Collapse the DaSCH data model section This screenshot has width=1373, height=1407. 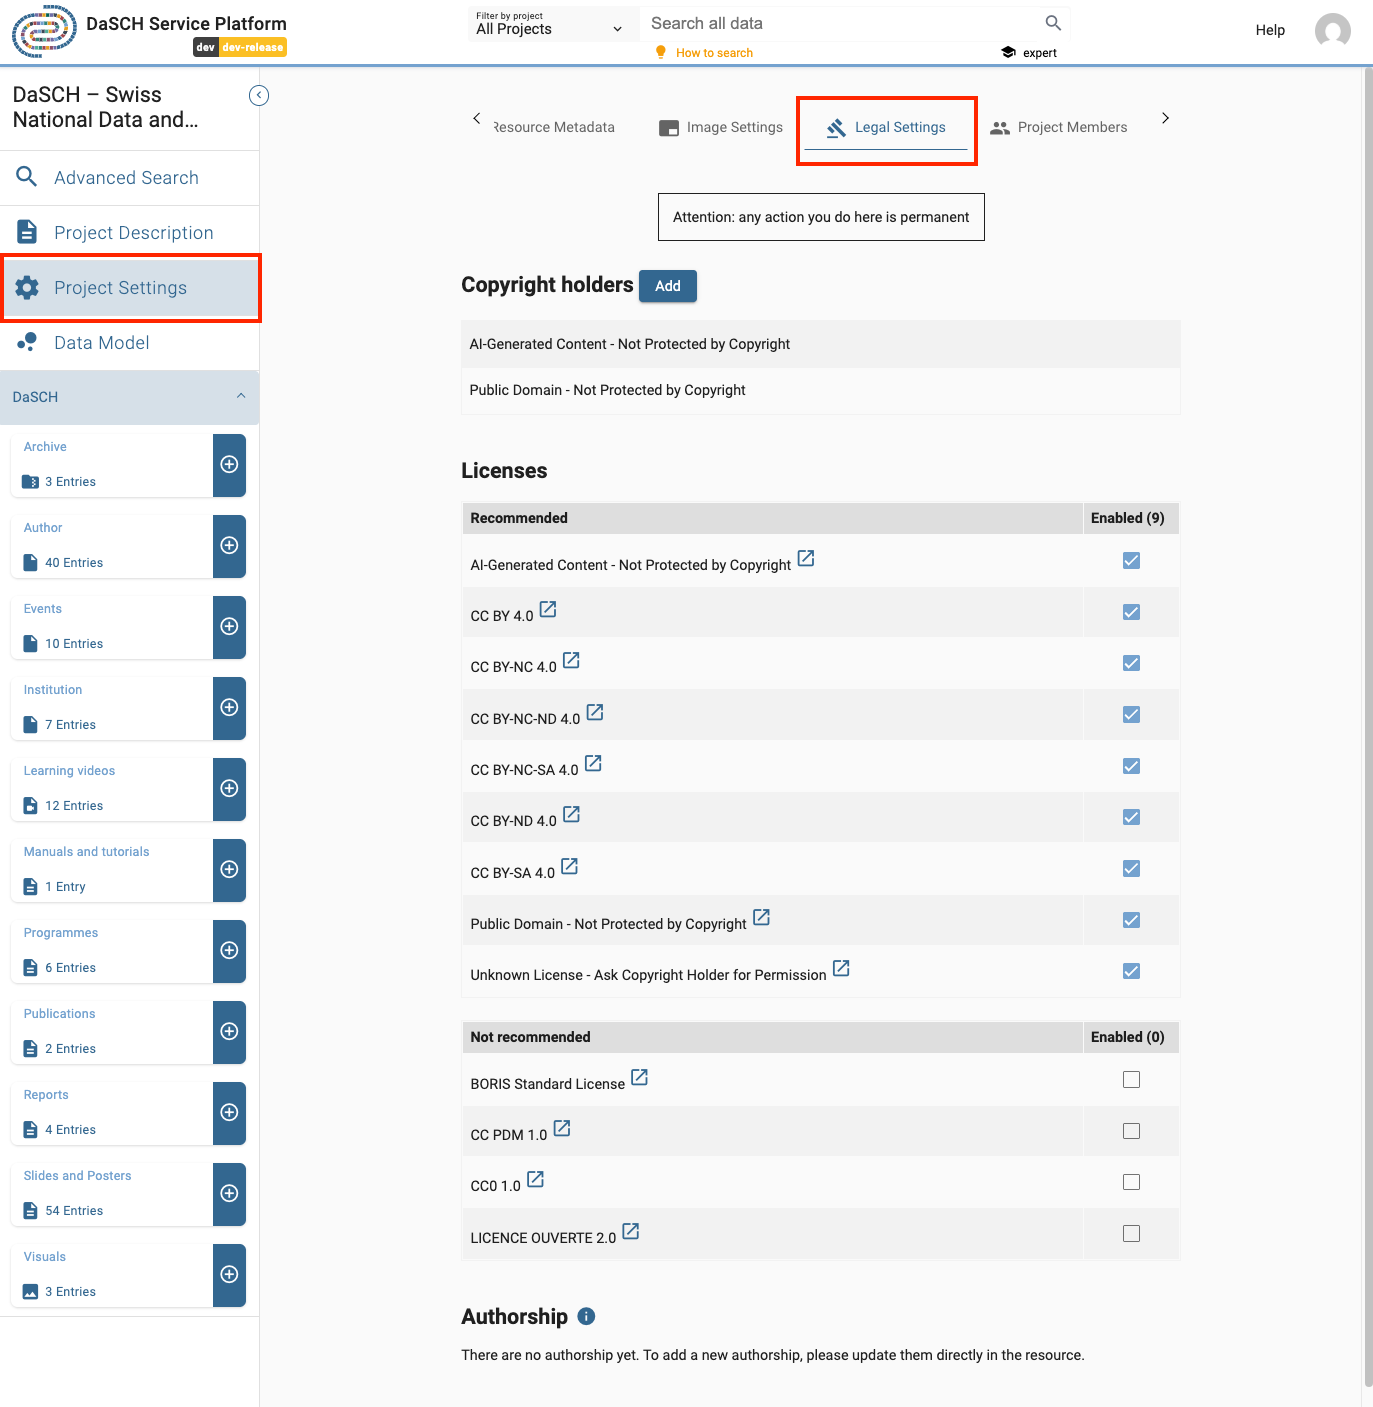pyautogui.click(x=241, y=396)
